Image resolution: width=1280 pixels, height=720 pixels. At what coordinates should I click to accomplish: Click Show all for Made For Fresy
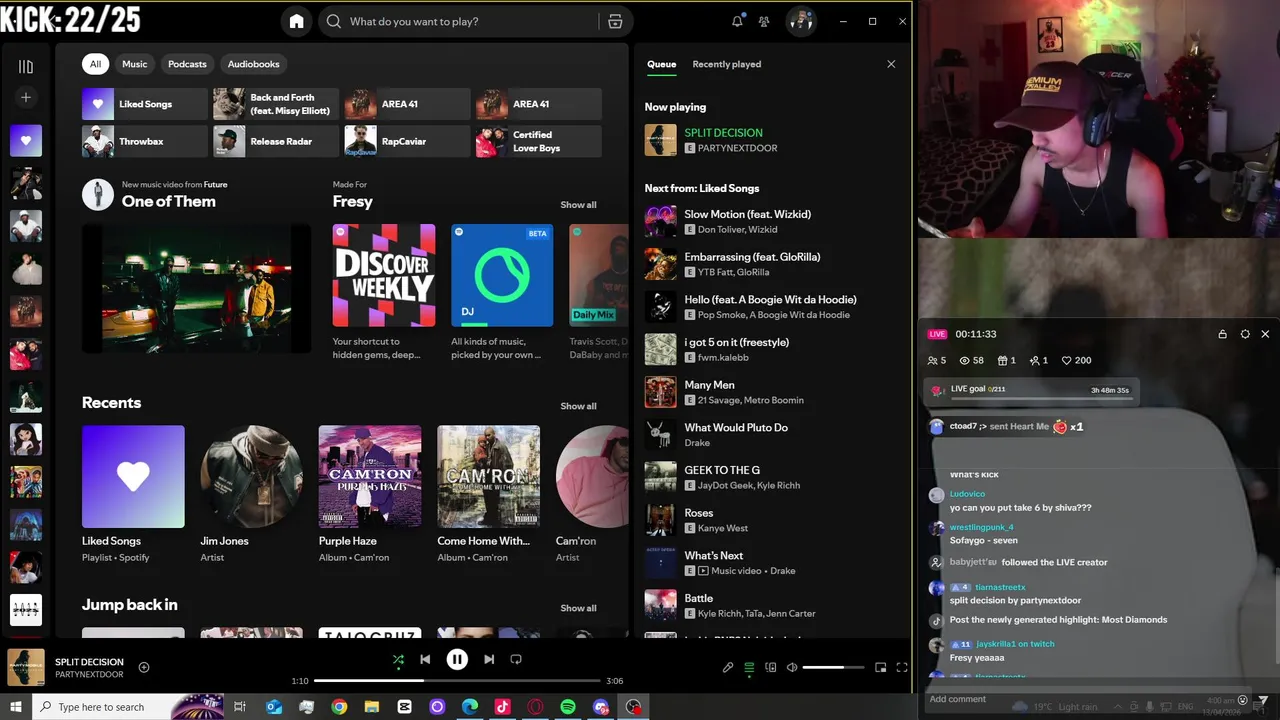578,205
